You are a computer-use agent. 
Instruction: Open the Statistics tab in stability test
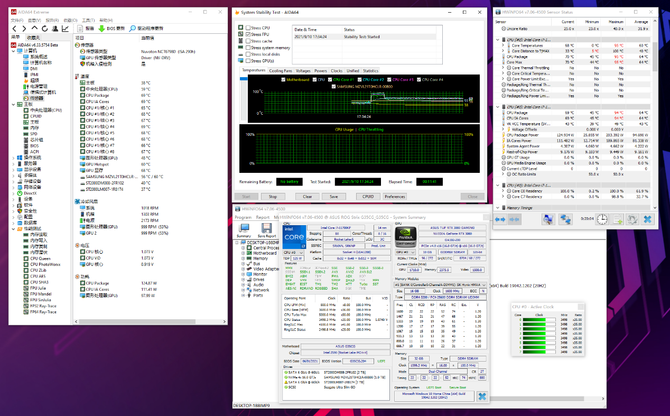pos(370,71)
